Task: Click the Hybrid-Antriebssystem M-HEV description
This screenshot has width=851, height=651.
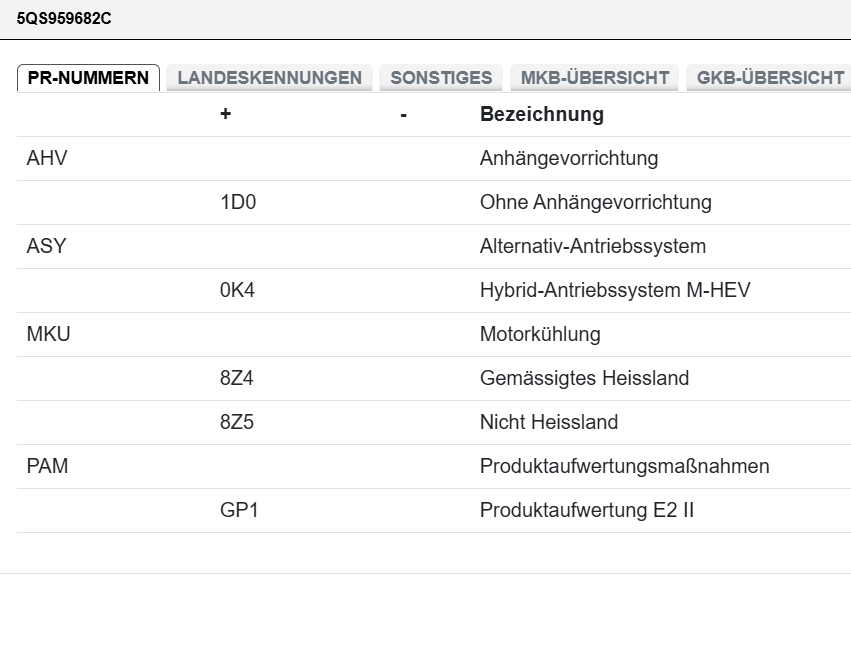Action: pyautogui.click(x=615, y=290)
